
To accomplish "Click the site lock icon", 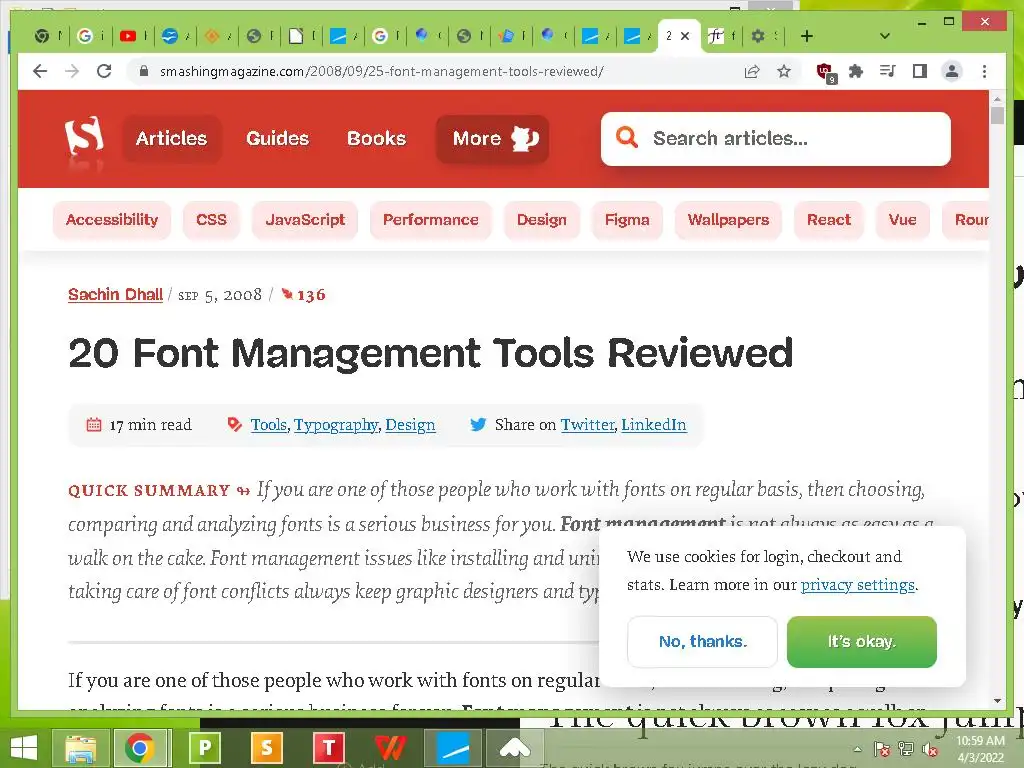I will [144, 71].
